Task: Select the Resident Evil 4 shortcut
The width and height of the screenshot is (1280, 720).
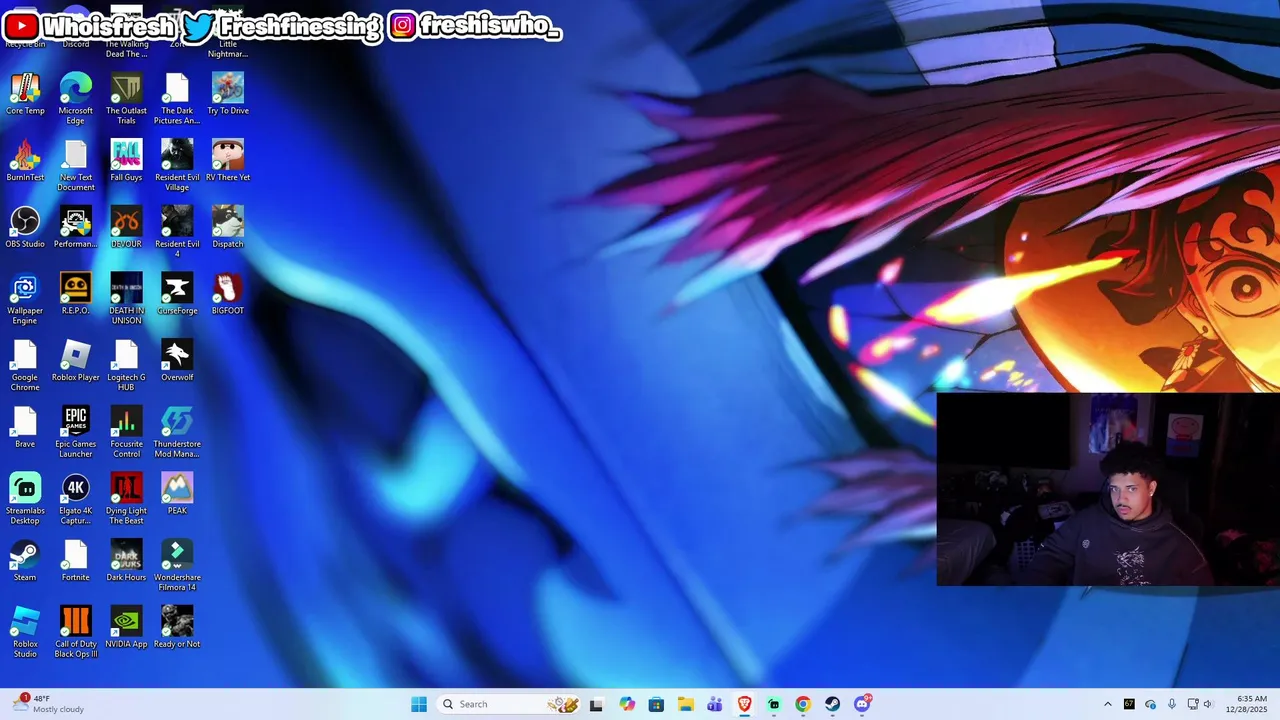Action: (x=177, y=233)
